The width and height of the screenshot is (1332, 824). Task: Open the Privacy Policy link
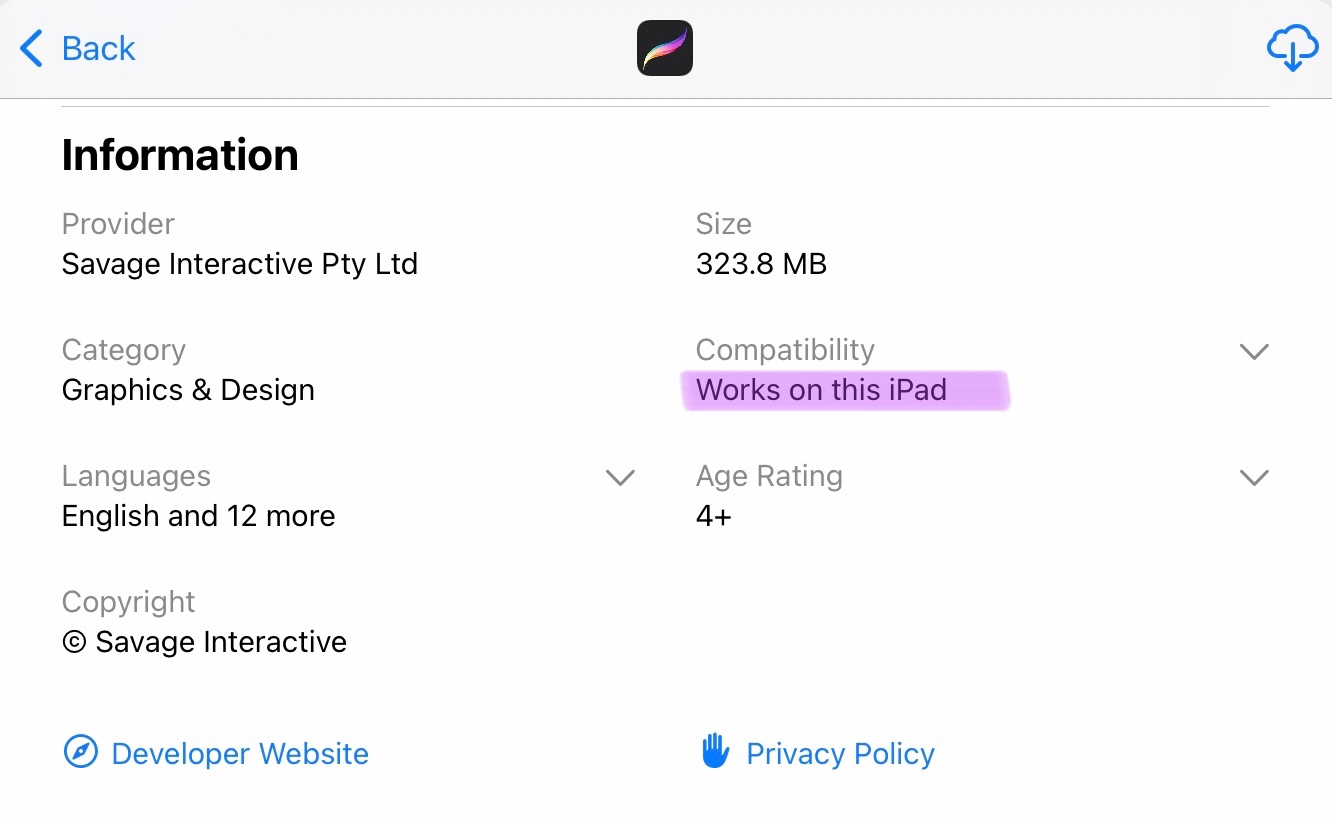[x=840, y=753]
